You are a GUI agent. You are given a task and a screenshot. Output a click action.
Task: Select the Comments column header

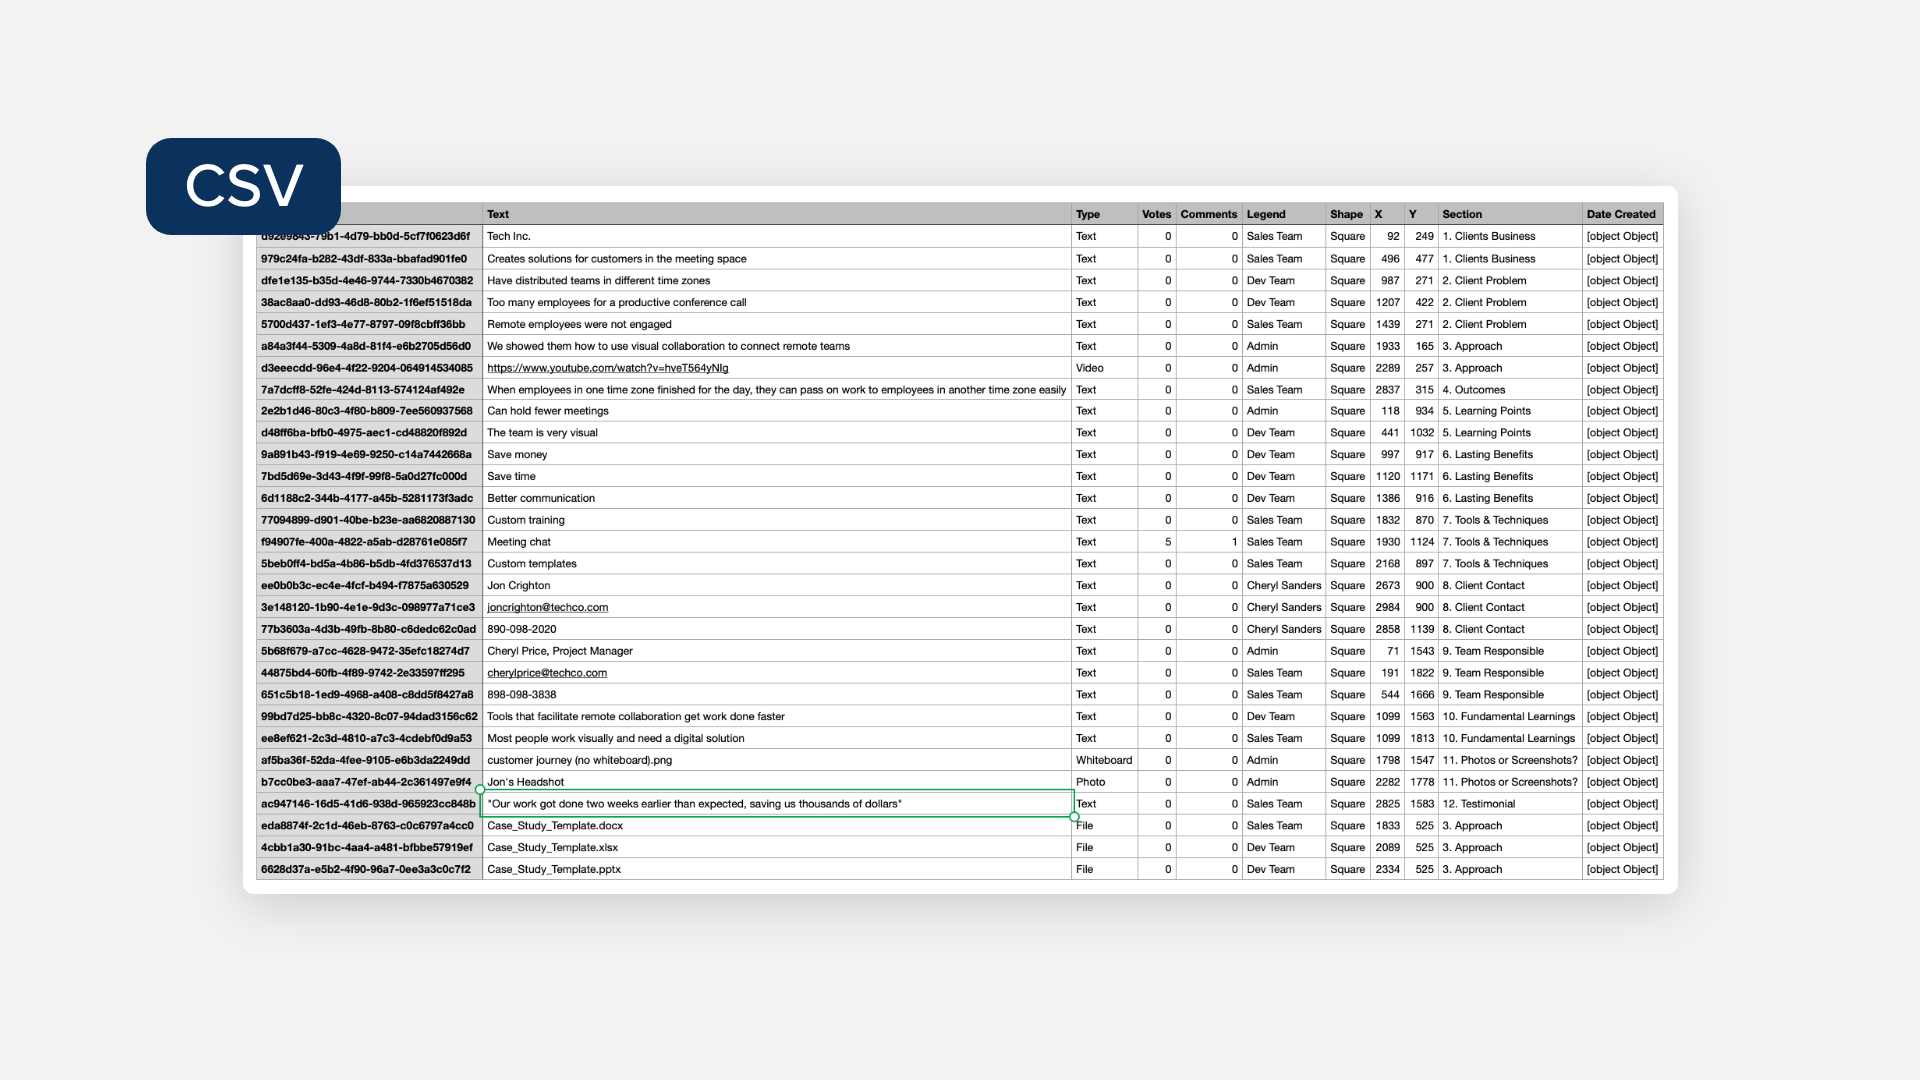(1209, 214)
